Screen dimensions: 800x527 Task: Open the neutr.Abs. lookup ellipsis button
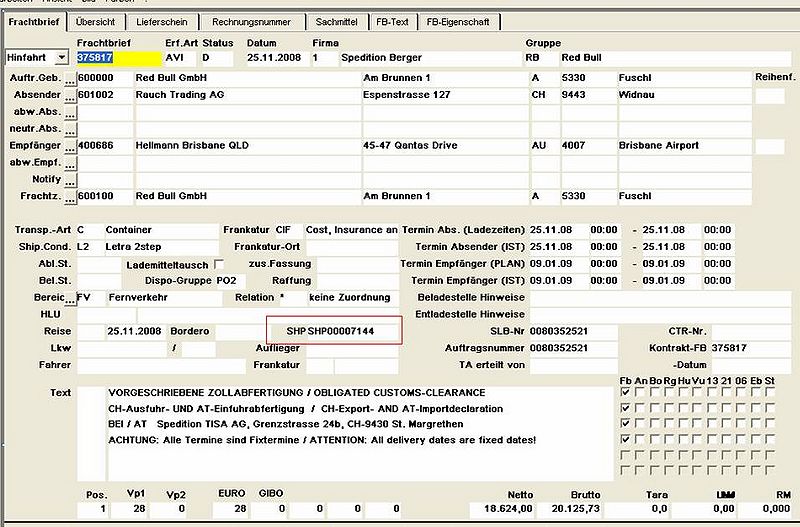click(x=70, y=130)
